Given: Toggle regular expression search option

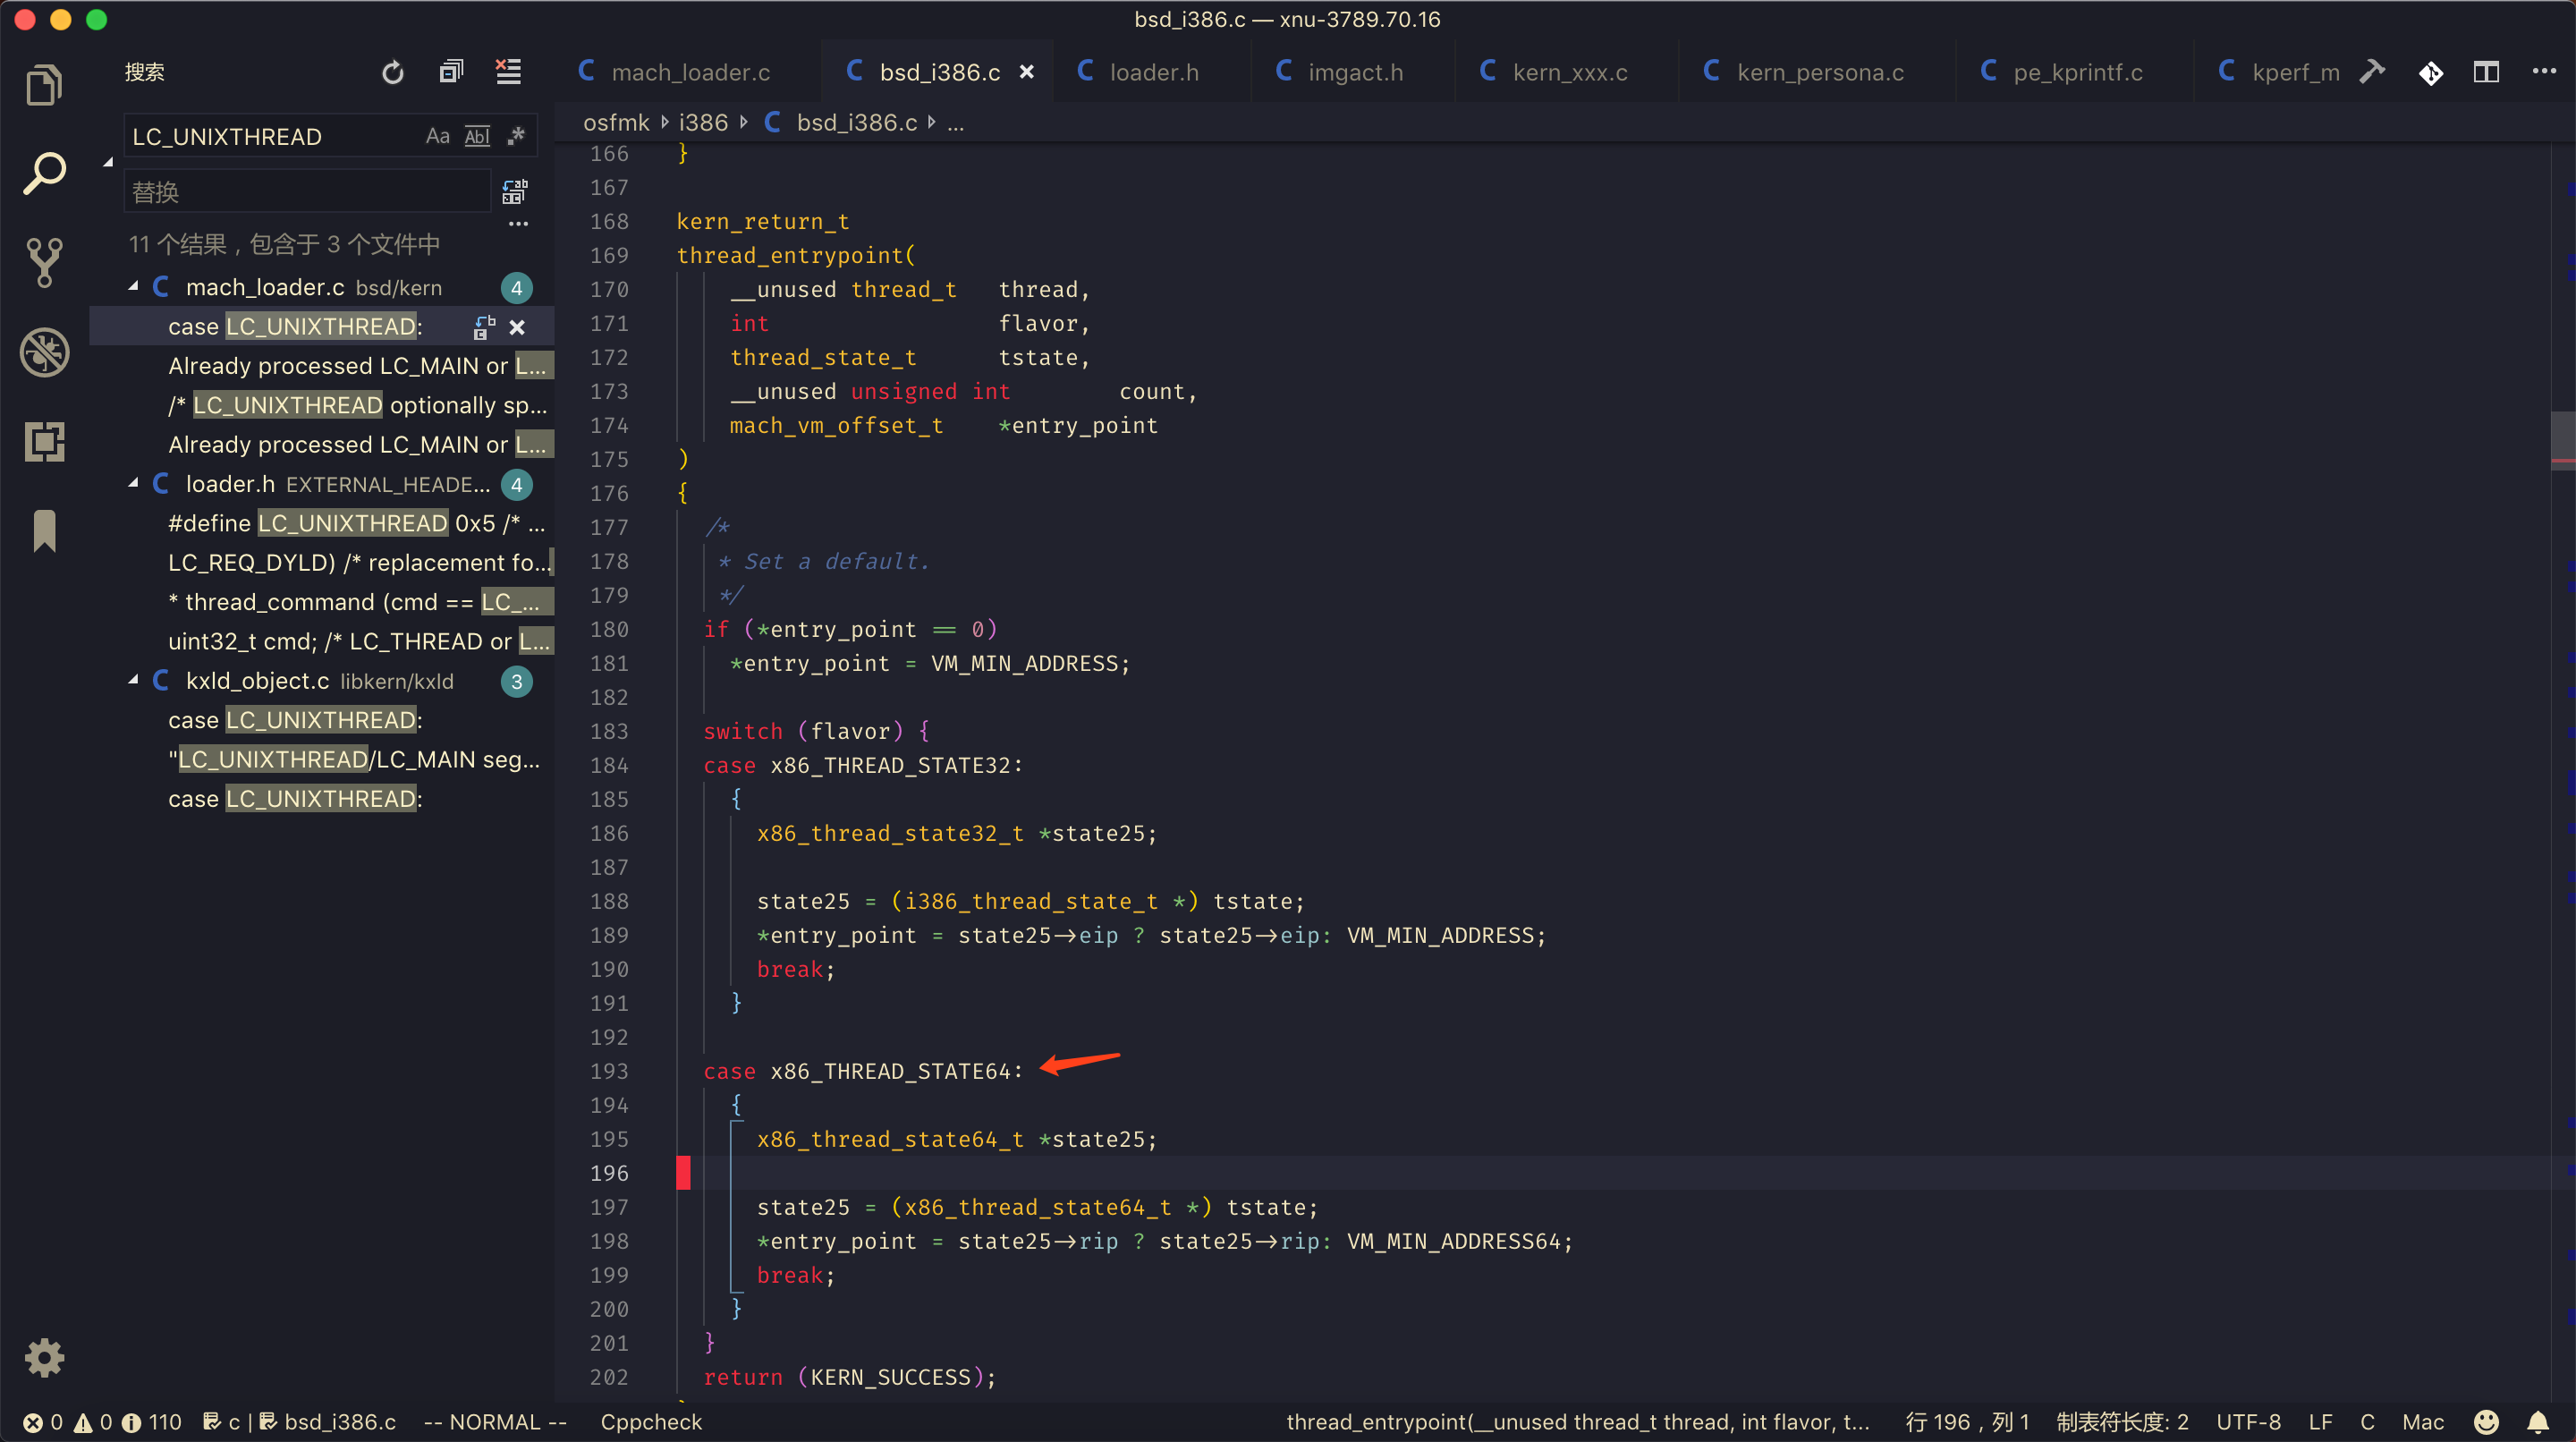Looking at the screenshot, I should tap(516, 136).
